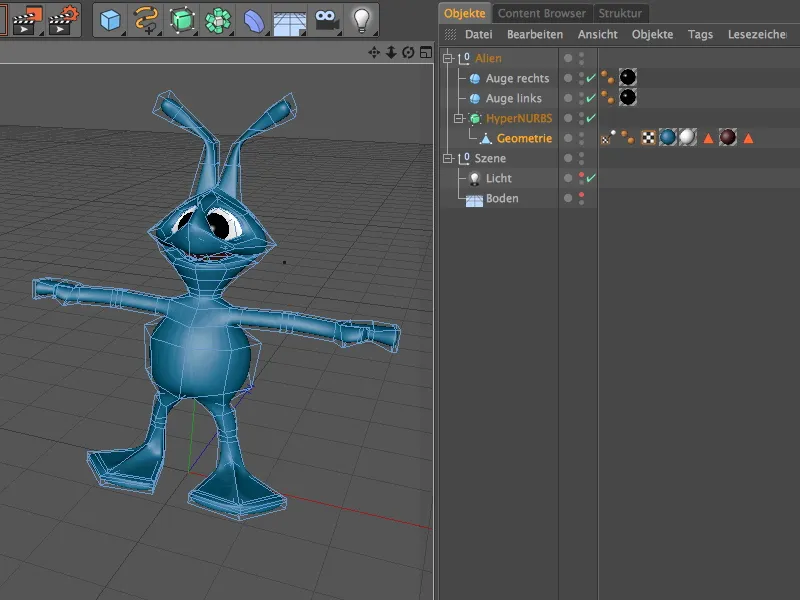Add a HyperNURBS generator from toolbar

pos(182,20)
